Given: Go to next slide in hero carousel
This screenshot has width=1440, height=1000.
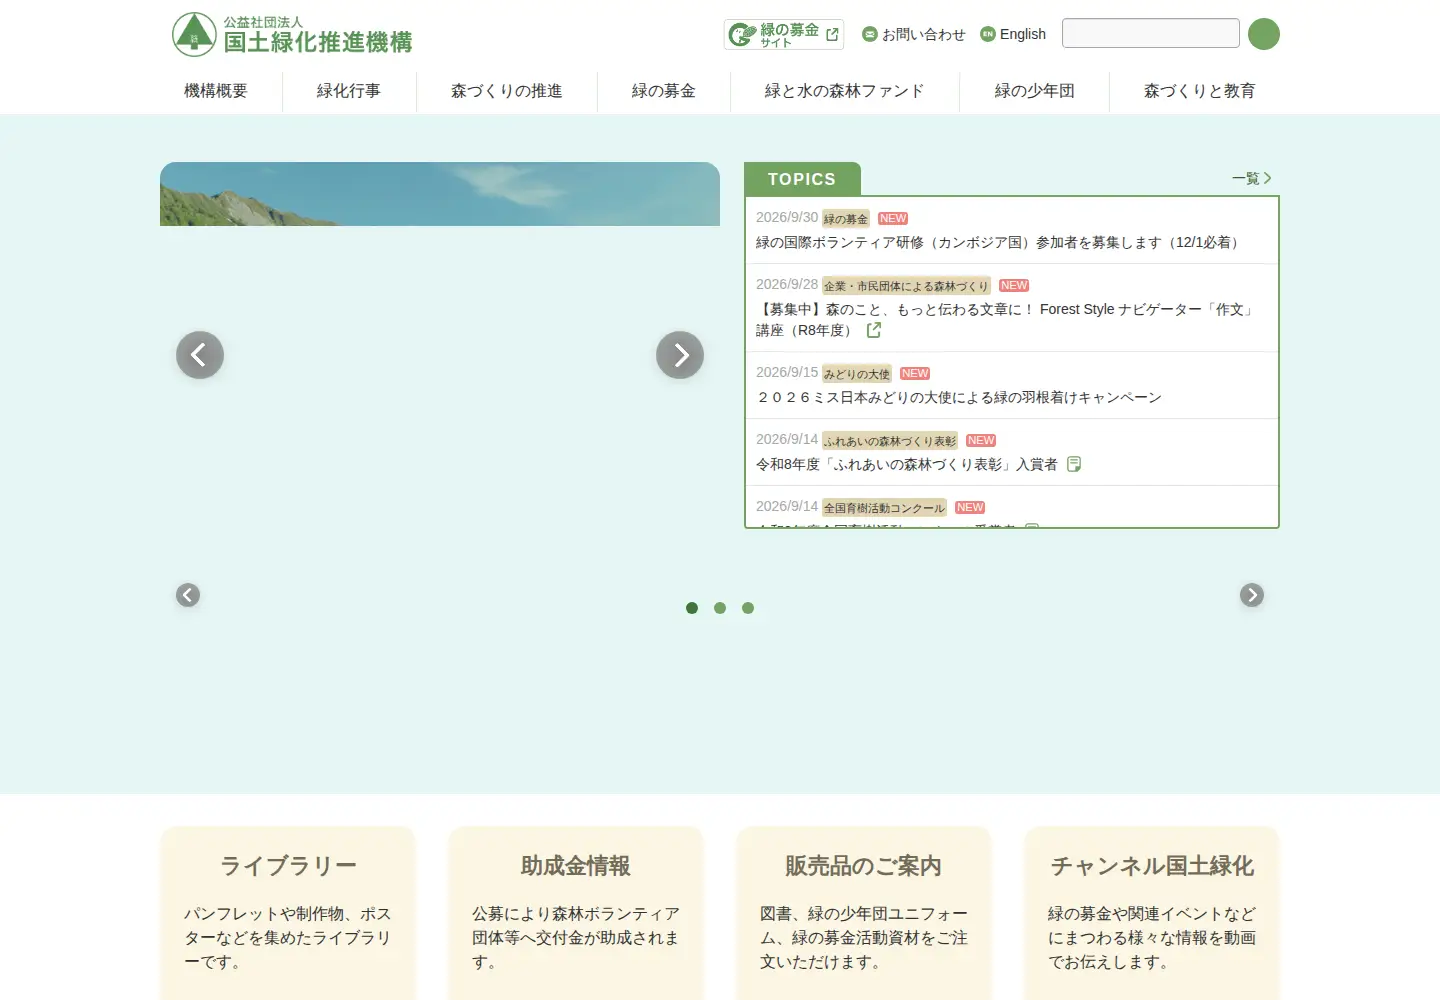Looking at the screenshot, I should 680,355.
